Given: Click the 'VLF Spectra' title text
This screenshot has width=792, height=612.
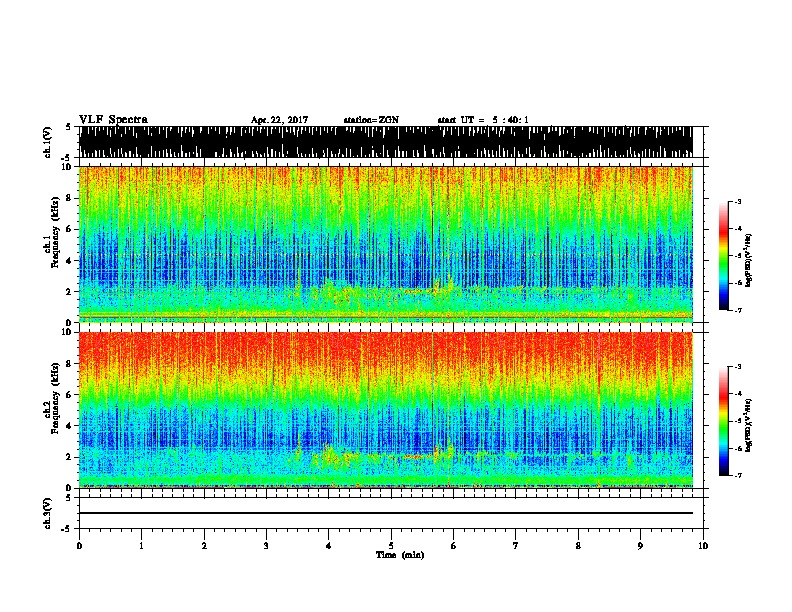Looking at the screenshot, I should pos(113,120).
